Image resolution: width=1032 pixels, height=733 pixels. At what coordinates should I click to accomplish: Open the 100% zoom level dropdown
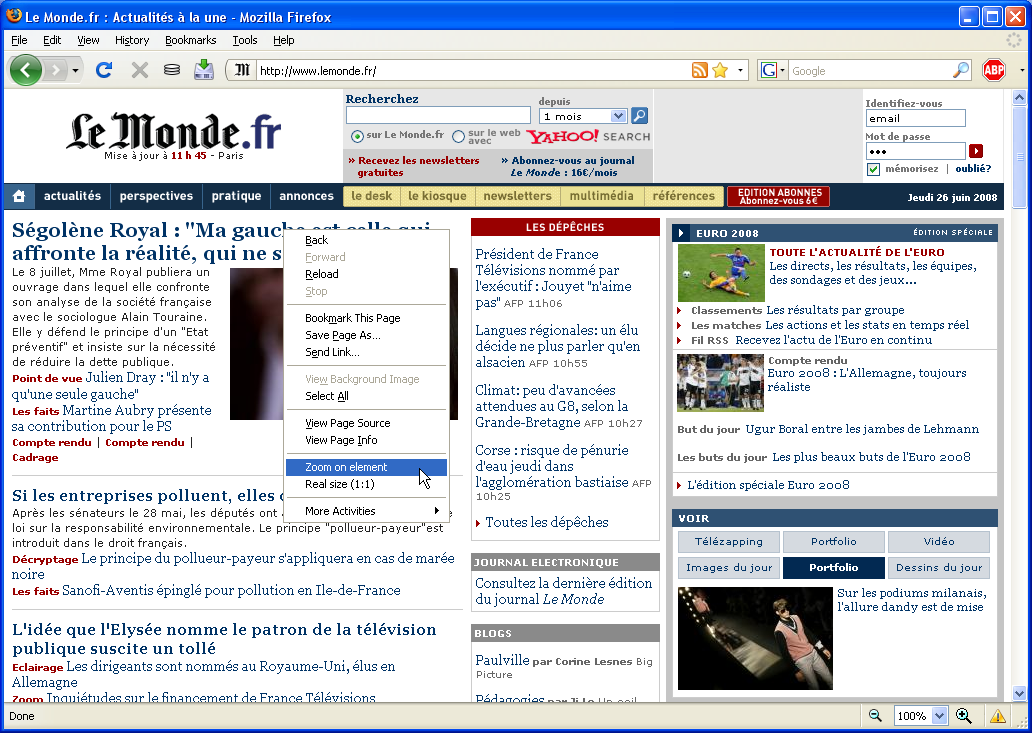coord(939,715)
